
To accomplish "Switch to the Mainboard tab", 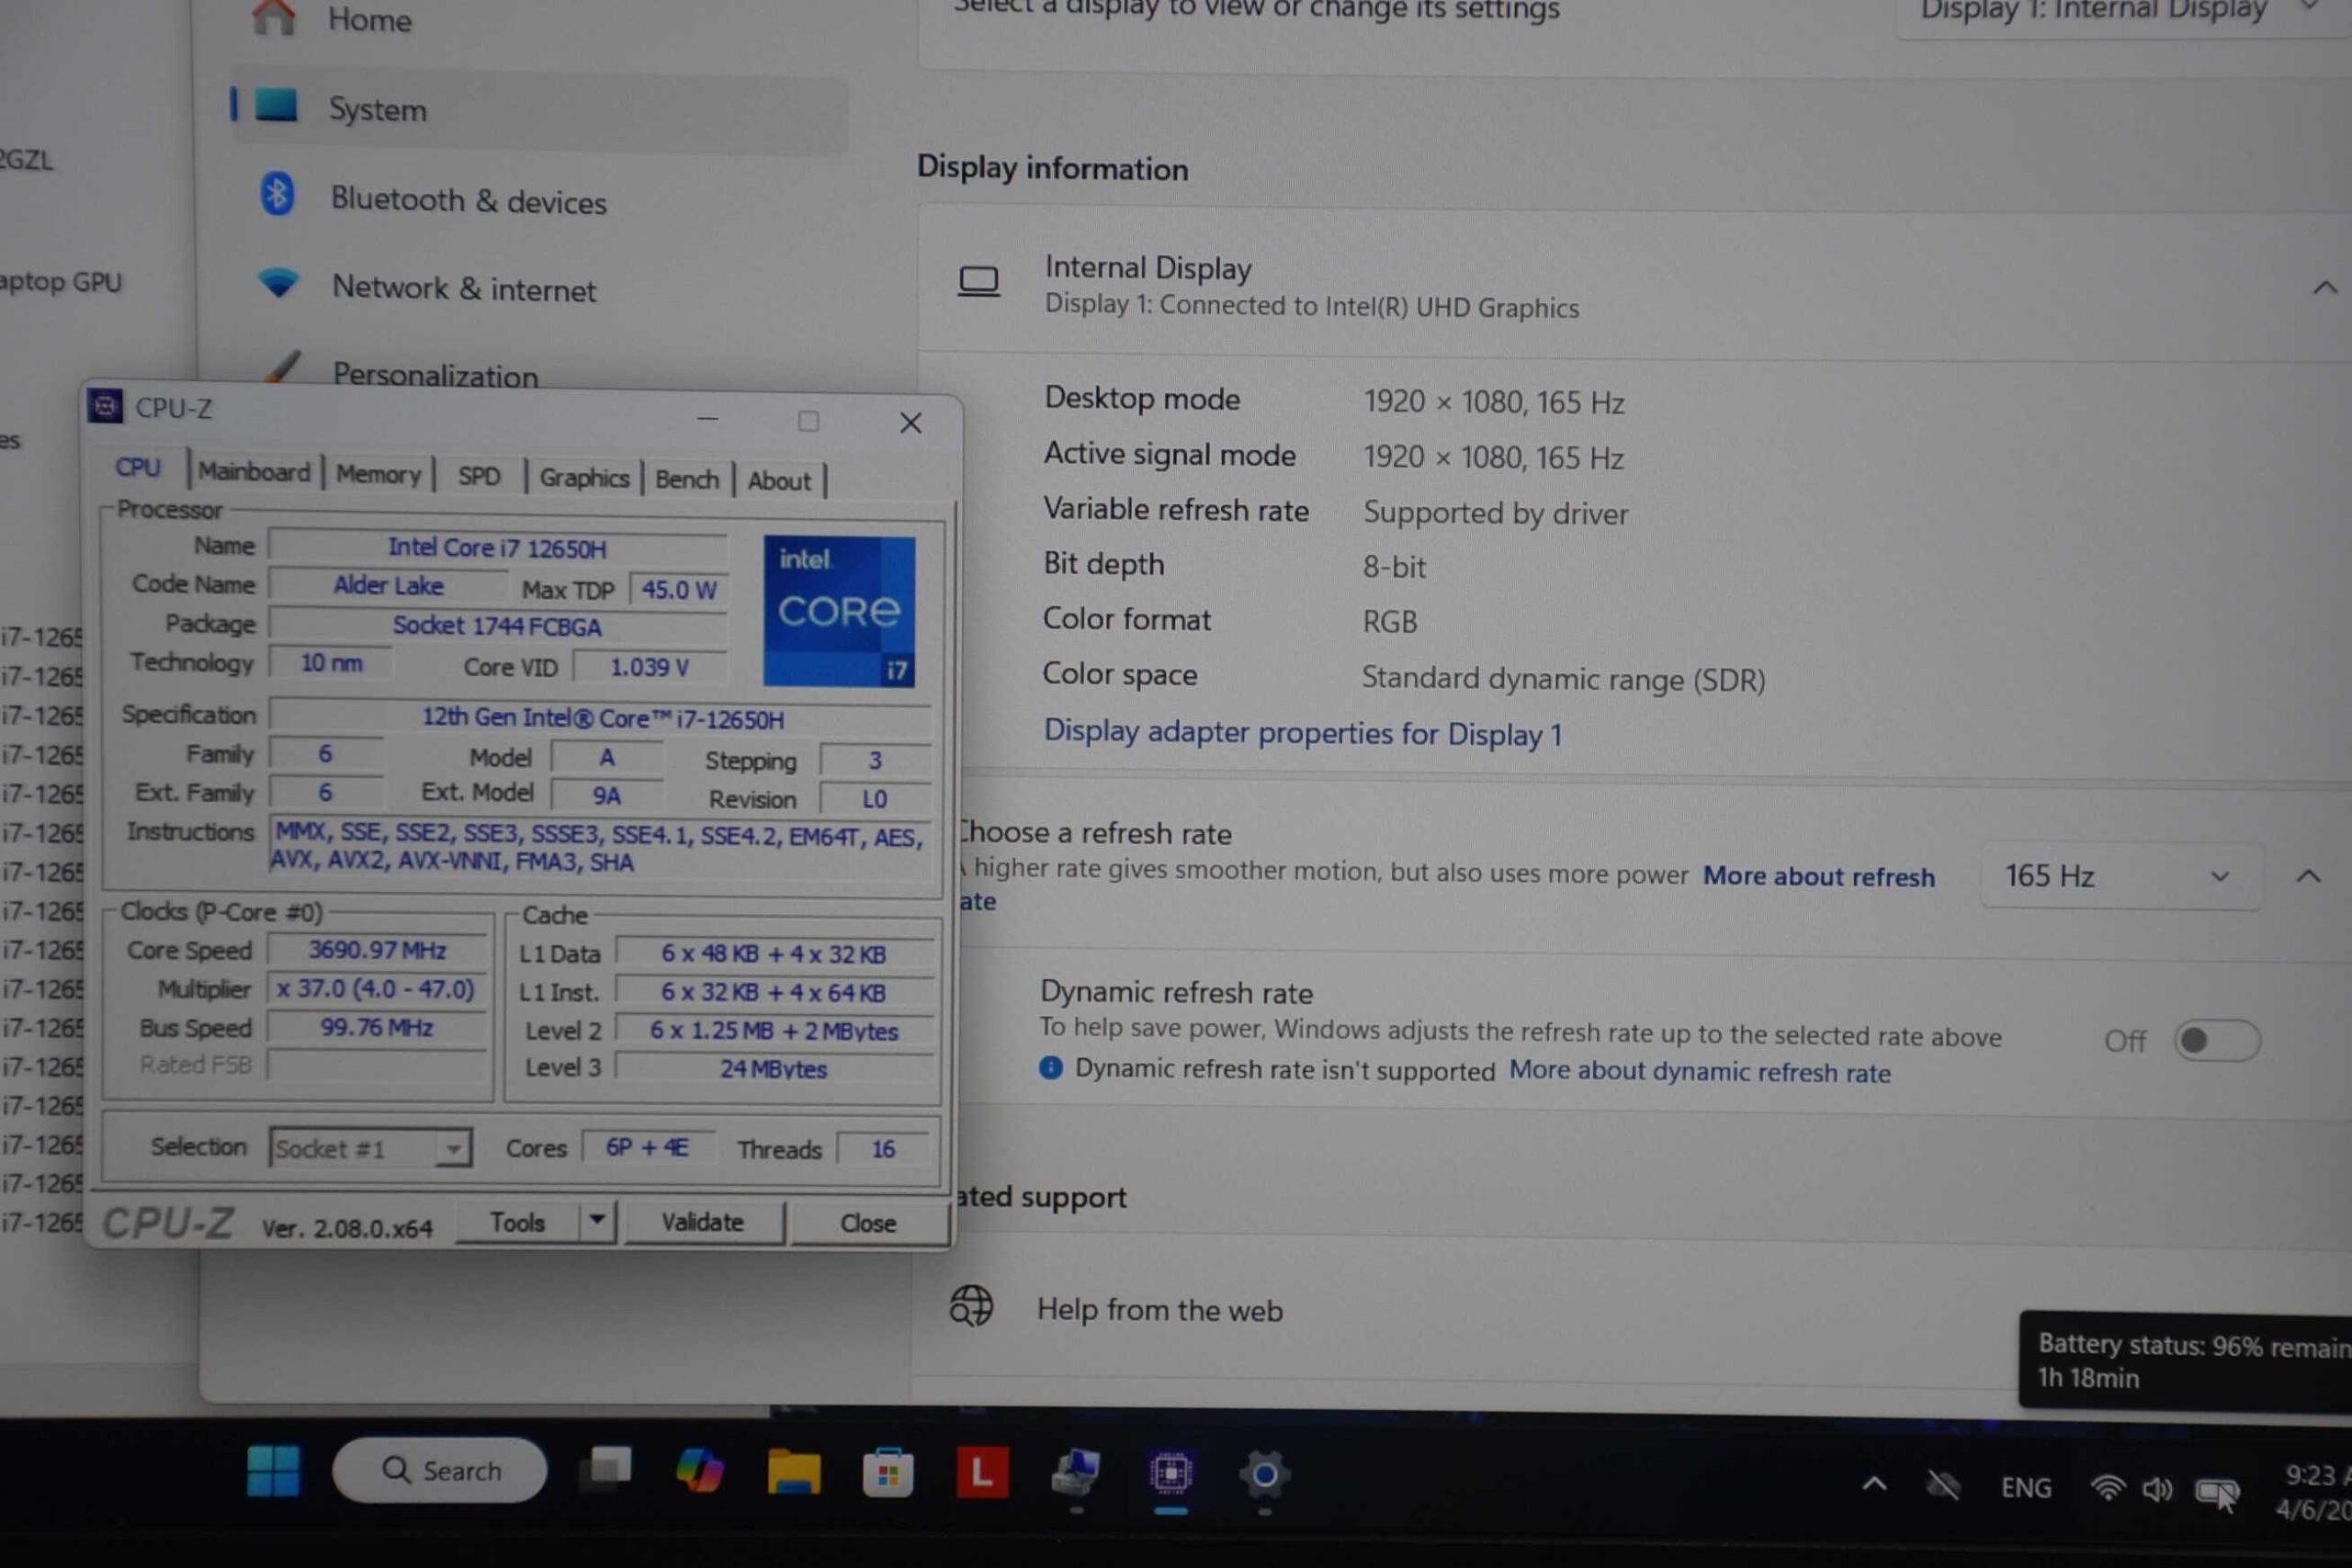I will (254, 472).
